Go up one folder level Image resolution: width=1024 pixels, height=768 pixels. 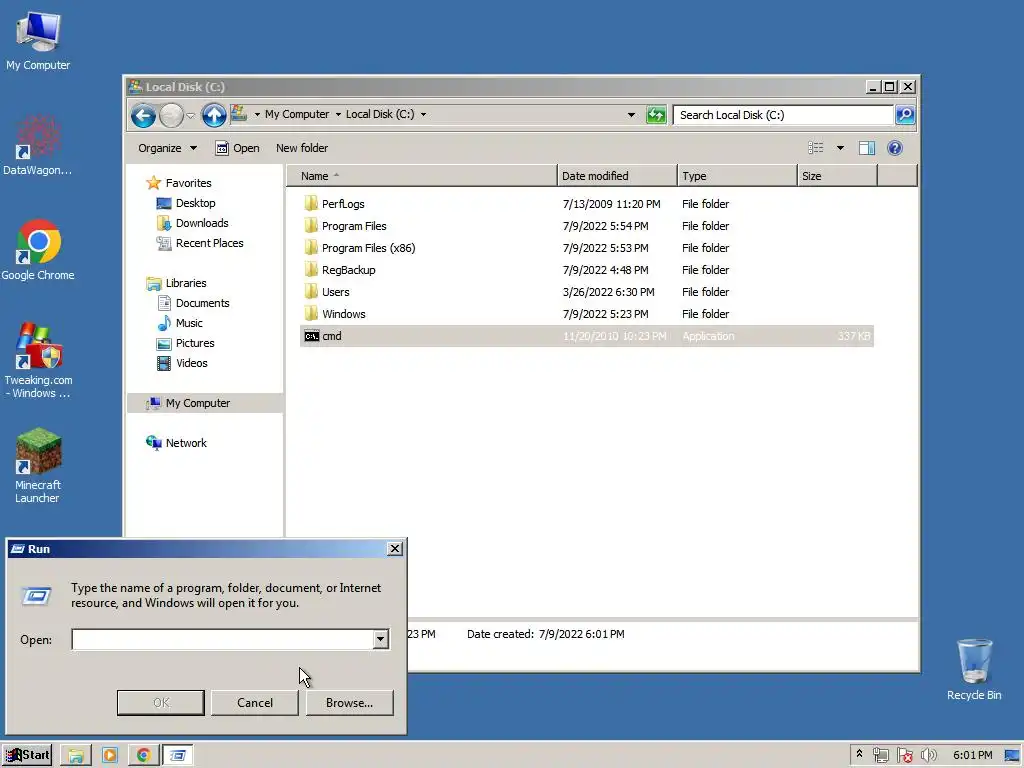point(214,116)
